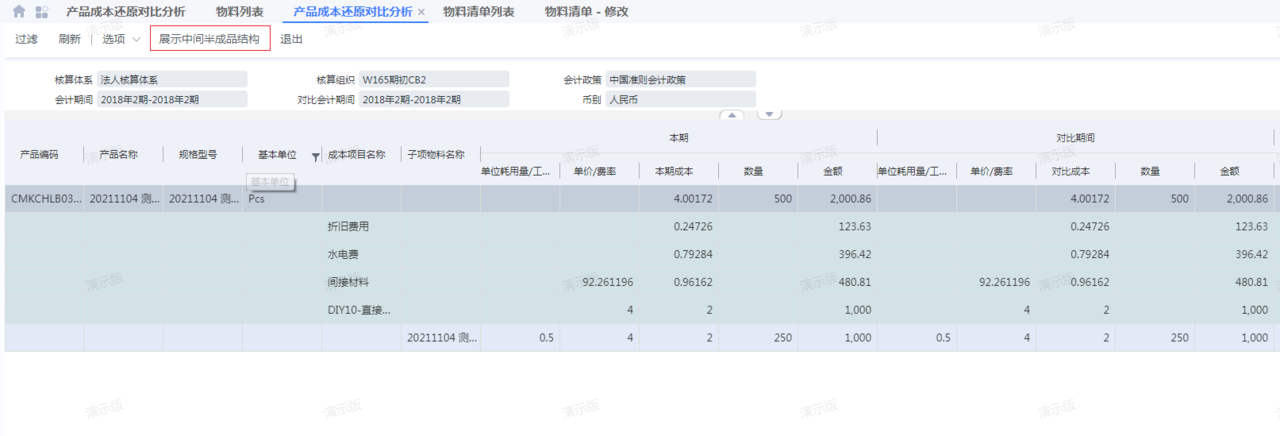The width and height of the screenshot is (1280, 436).
Task: Select the CMKCHLB03 product row
Action: click(x=46, y=199)
